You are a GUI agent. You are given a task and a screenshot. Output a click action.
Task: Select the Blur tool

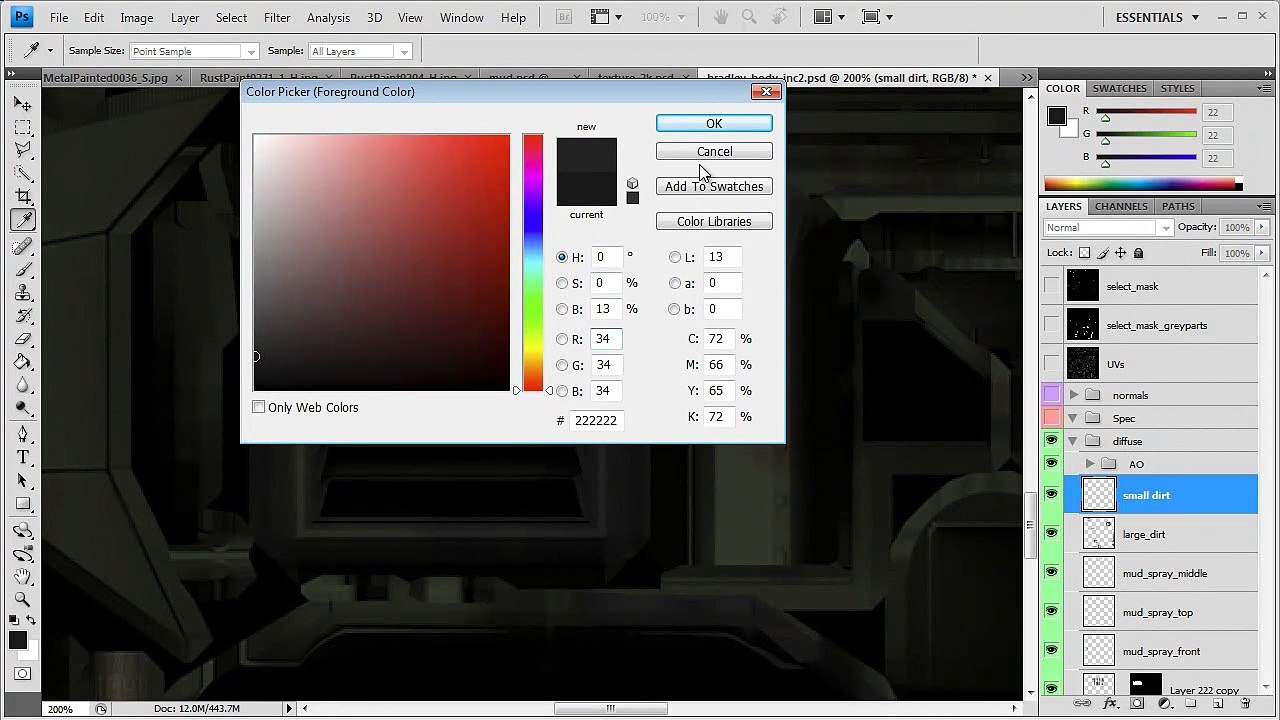[23, 385]
